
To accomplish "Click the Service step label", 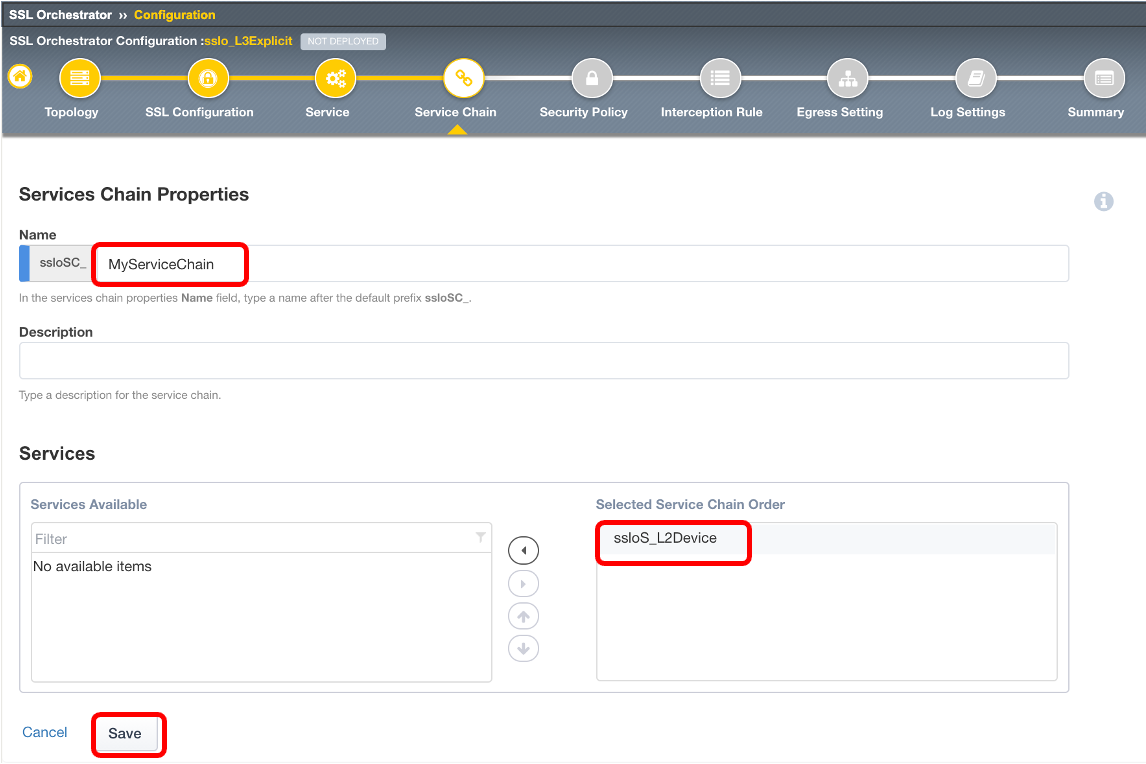I will pyautogui.click(x=327, y=112).
